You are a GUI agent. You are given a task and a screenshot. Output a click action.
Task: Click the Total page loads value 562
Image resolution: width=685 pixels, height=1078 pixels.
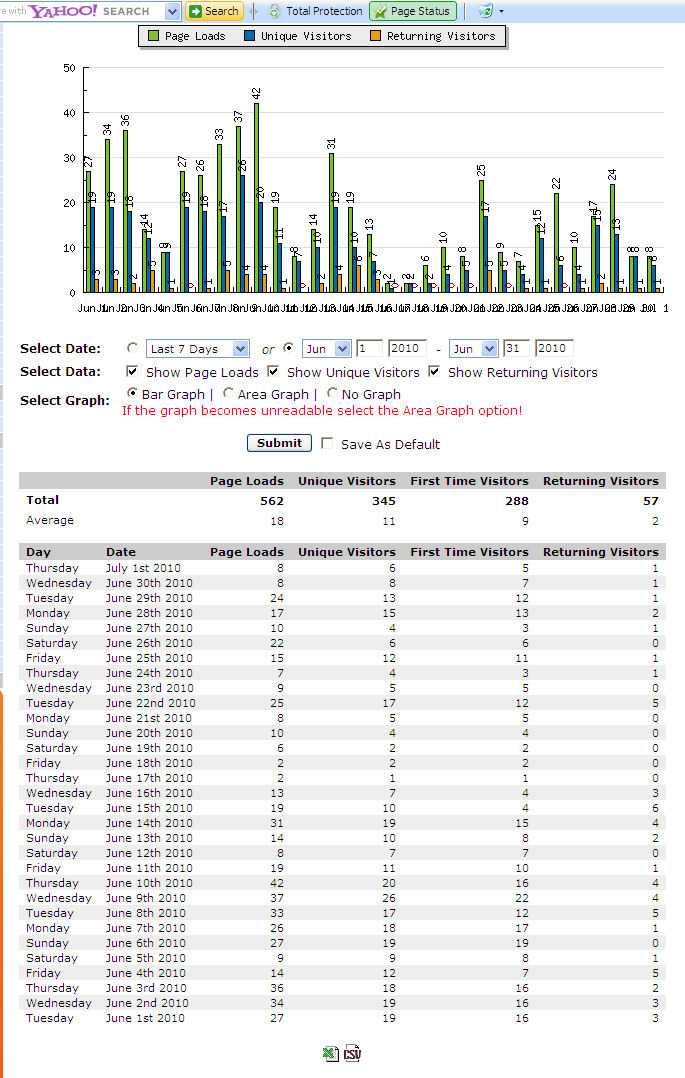(x=272, y=501)
